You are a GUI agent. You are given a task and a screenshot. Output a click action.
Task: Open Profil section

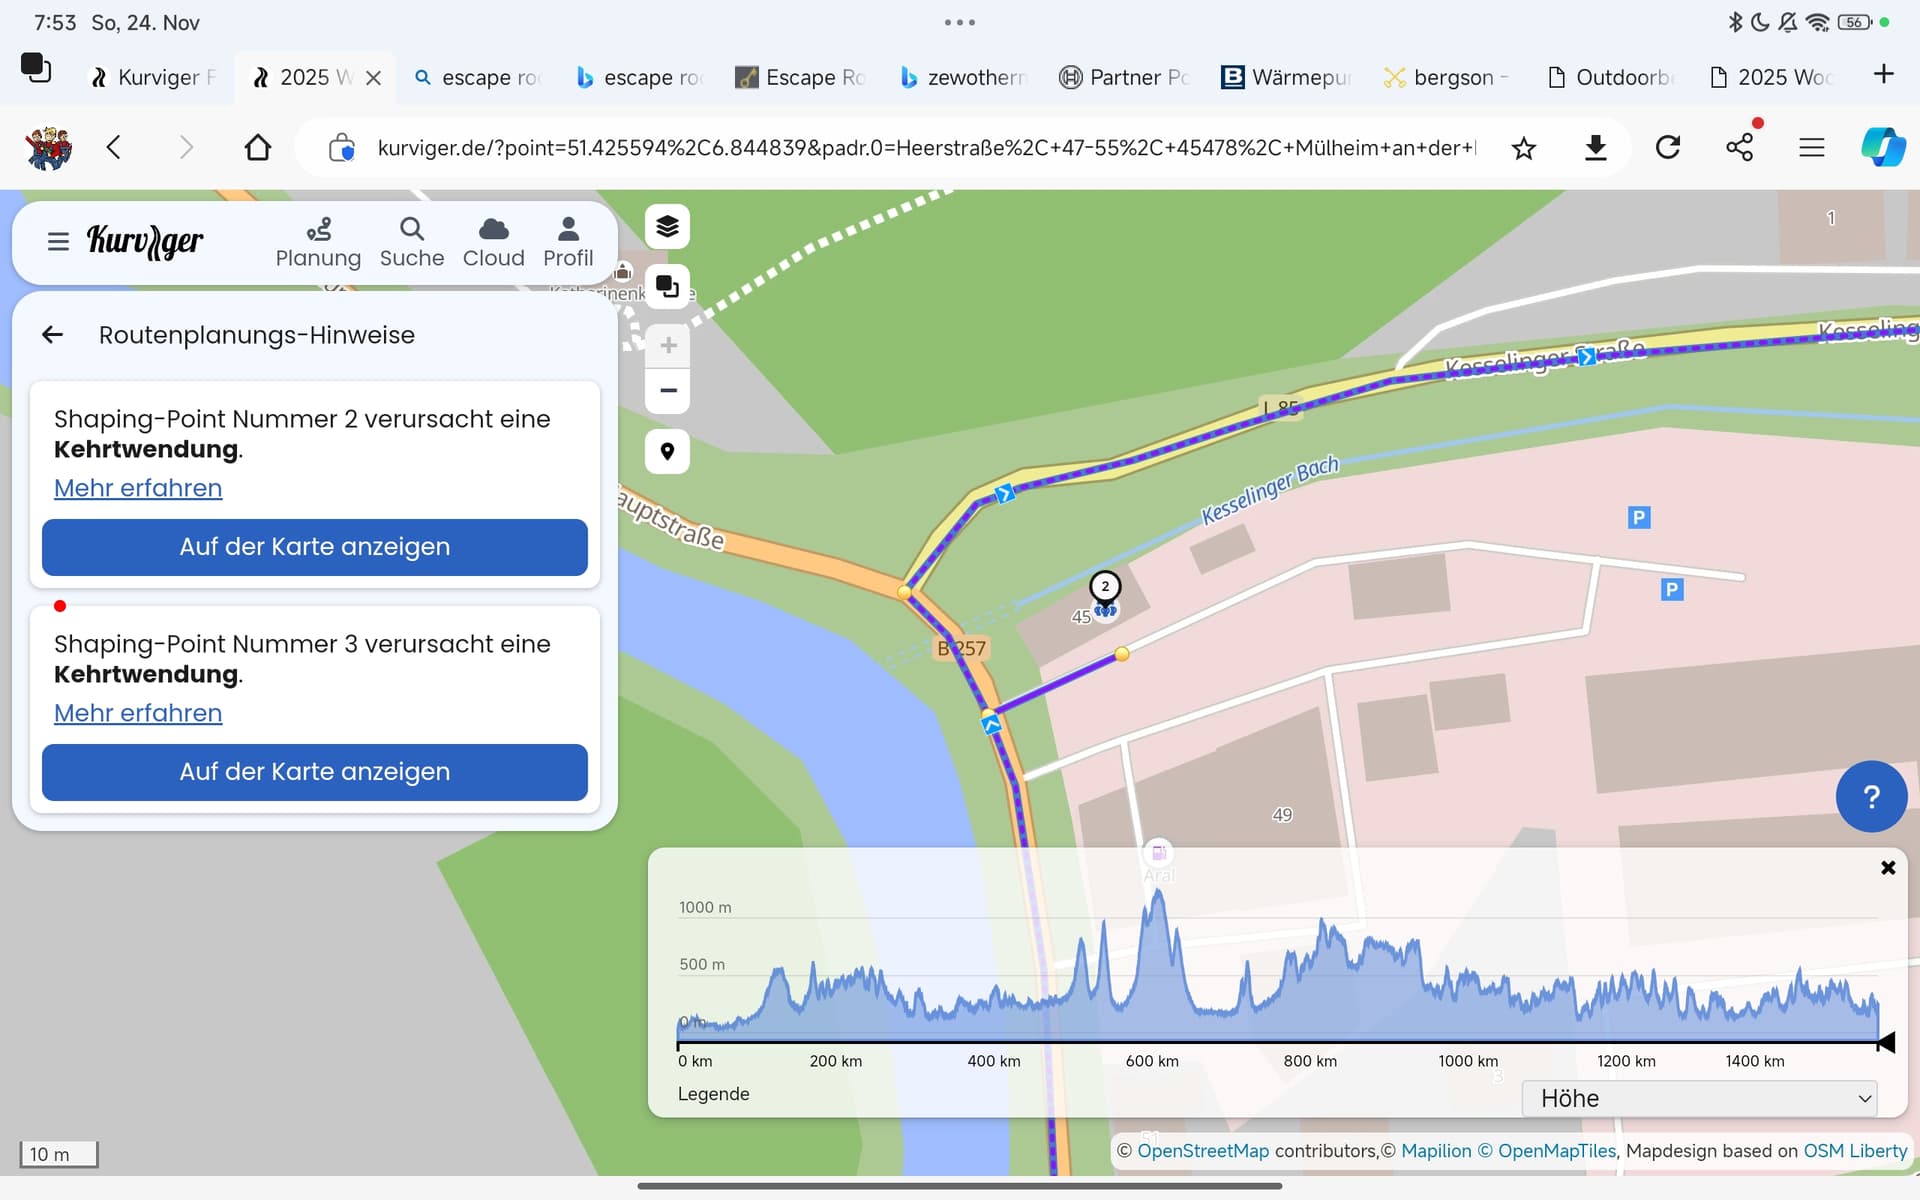tap(568, 243)
